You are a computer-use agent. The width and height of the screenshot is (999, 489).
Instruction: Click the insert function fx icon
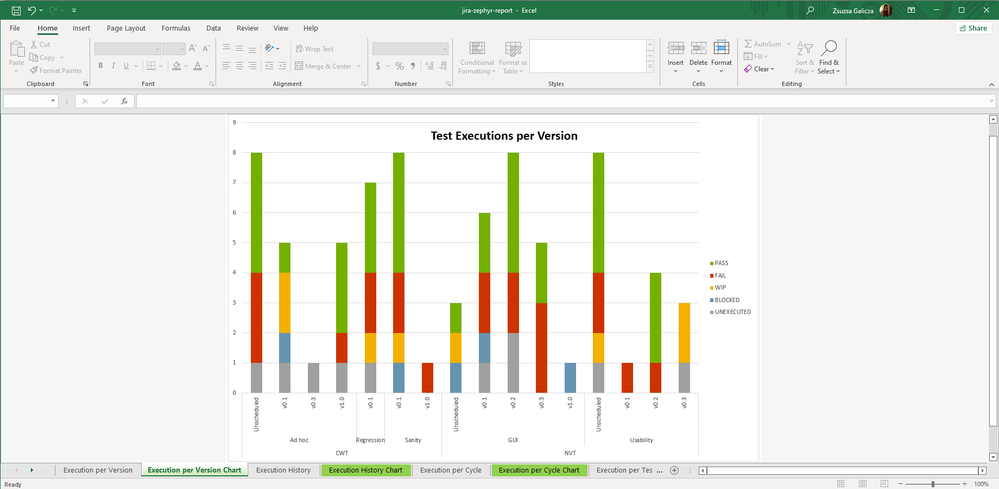[x=124, y=101]
